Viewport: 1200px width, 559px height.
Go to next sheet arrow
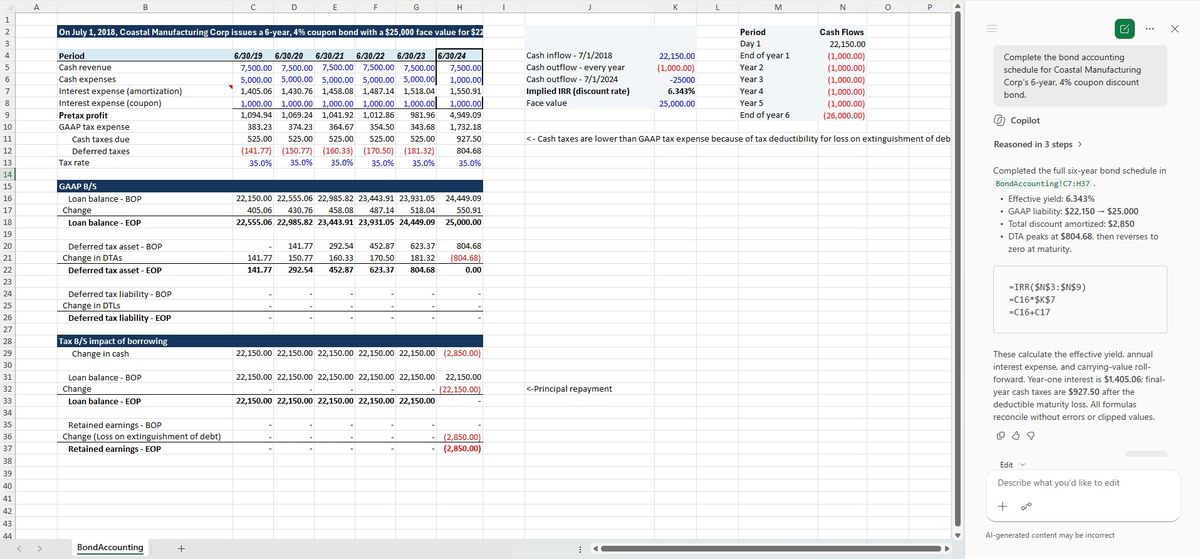(39, 548)
